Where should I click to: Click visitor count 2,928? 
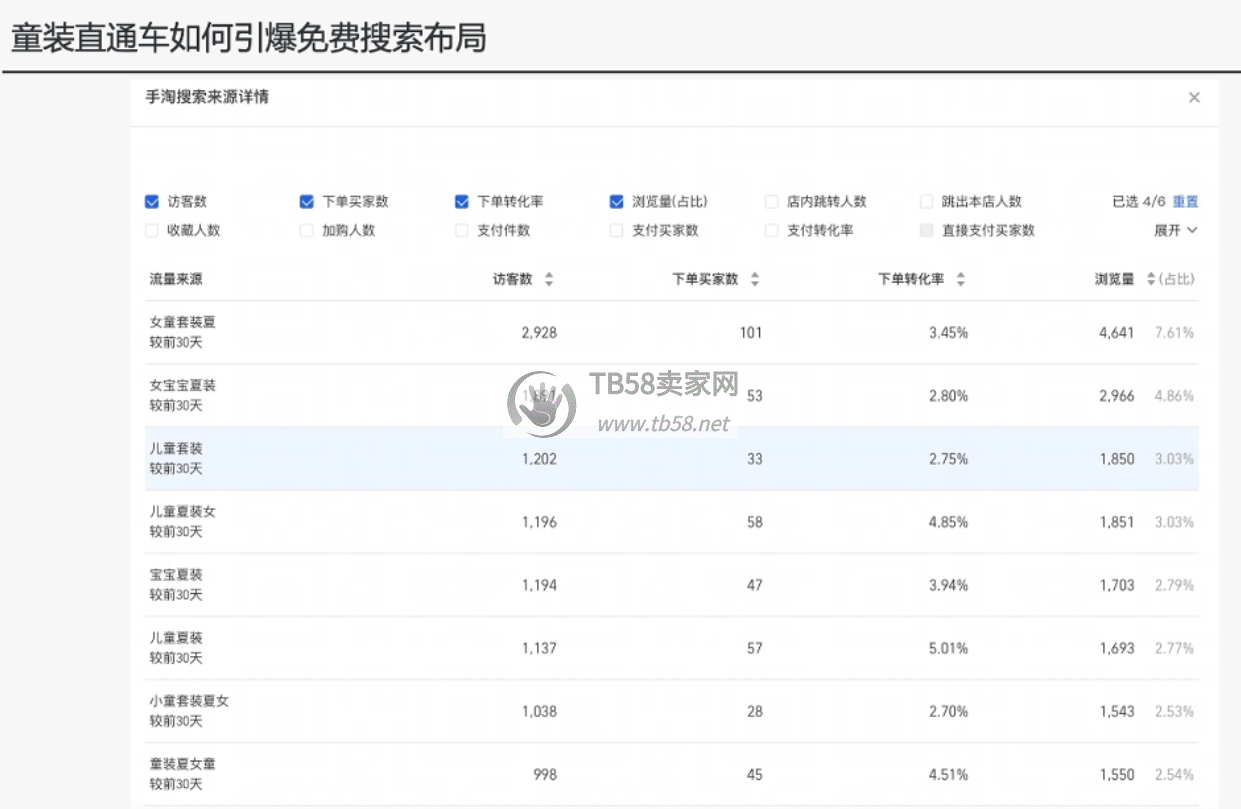pyautogui.click(x=539, y=333)
